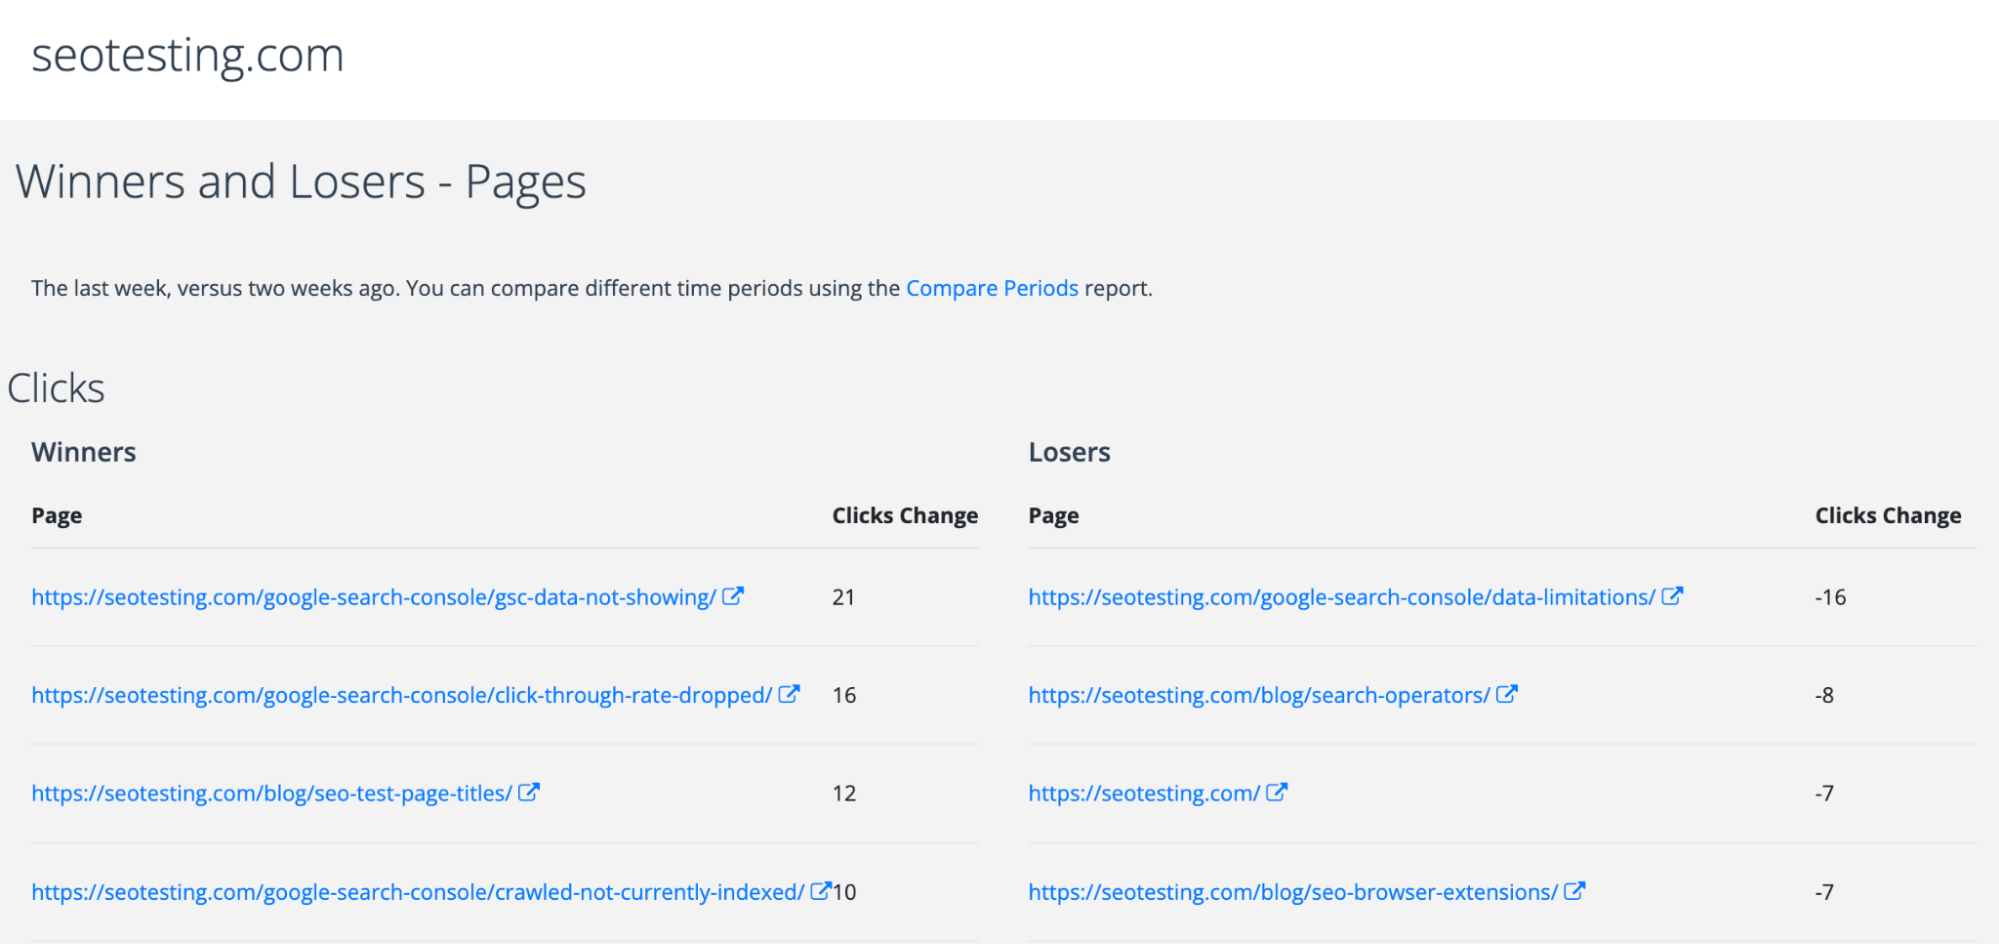Click Page column header in Winners table
Viewport: 1999px width, 944px height.
57,516
